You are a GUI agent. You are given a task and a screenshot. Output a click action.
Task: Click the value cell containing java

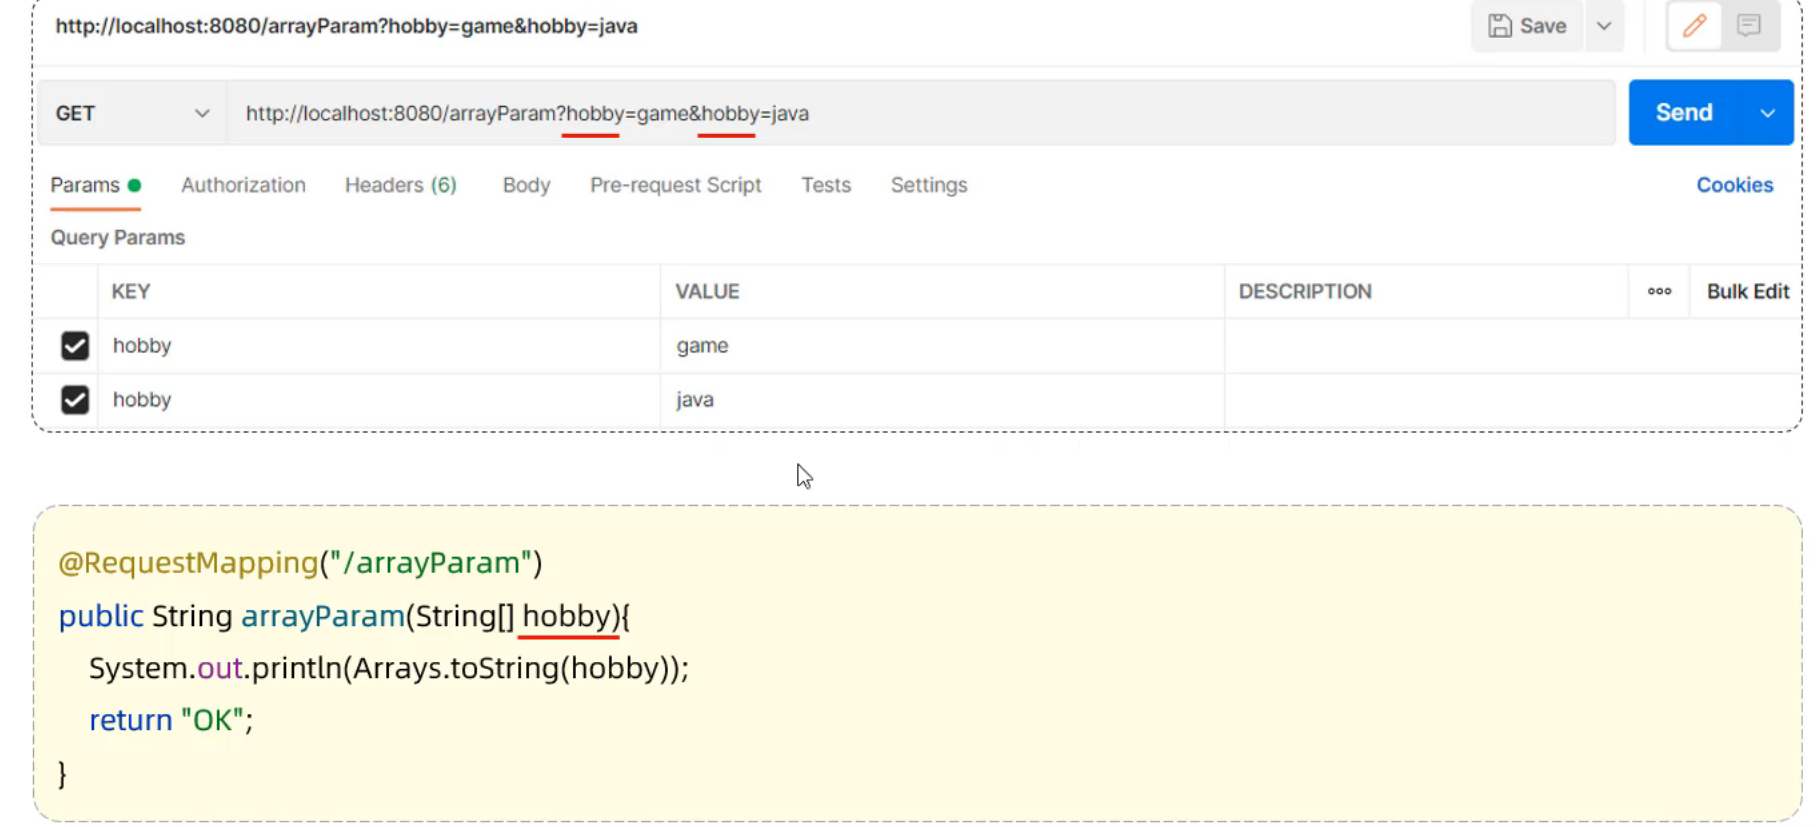coord(942,400)
